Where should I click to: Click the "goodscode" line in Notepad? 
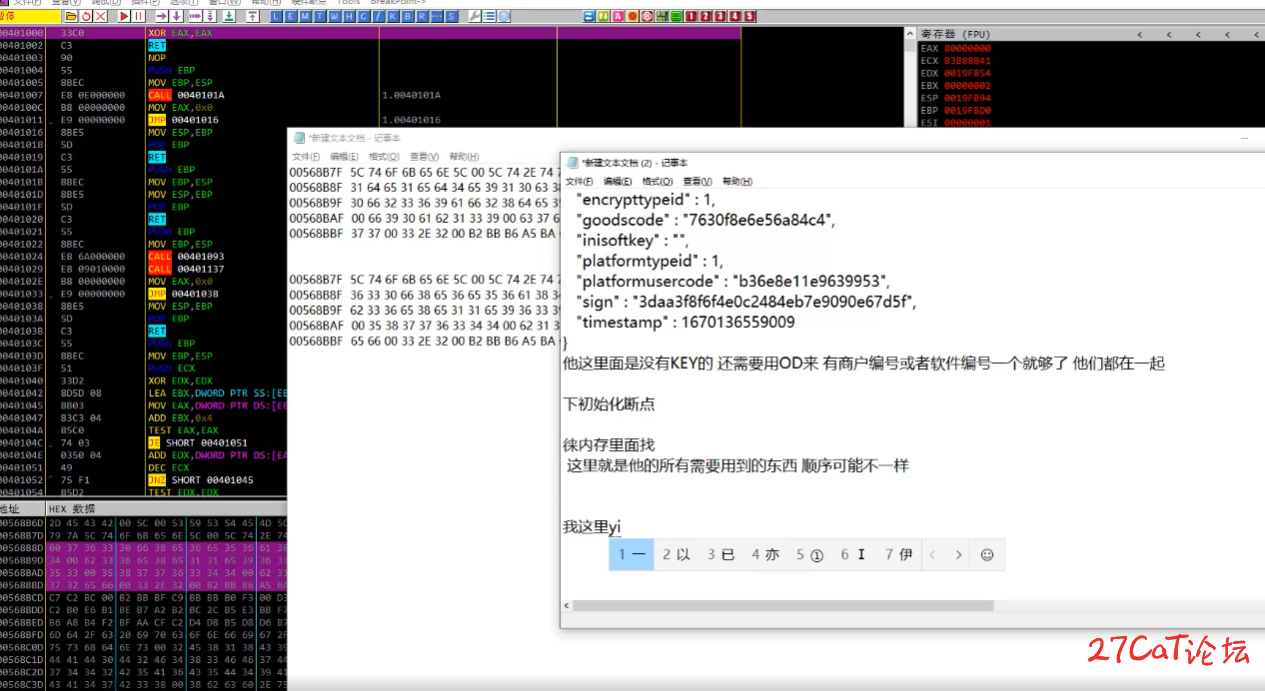(x=705, y=220)
